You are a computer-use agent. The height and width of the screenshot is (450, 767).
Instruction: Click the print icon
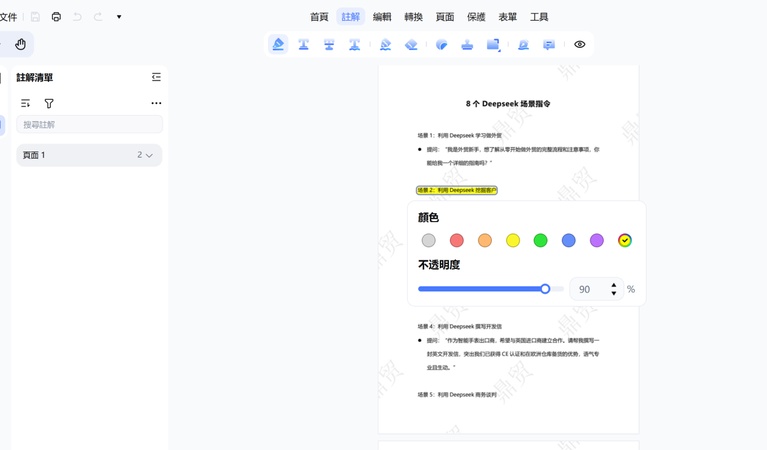click(x=56, y=17)
